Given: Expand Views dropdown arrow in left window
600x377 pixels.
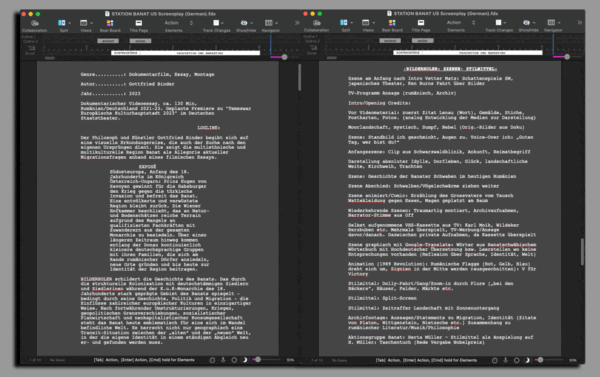Looking at the screenshot, I should point(91,23).
